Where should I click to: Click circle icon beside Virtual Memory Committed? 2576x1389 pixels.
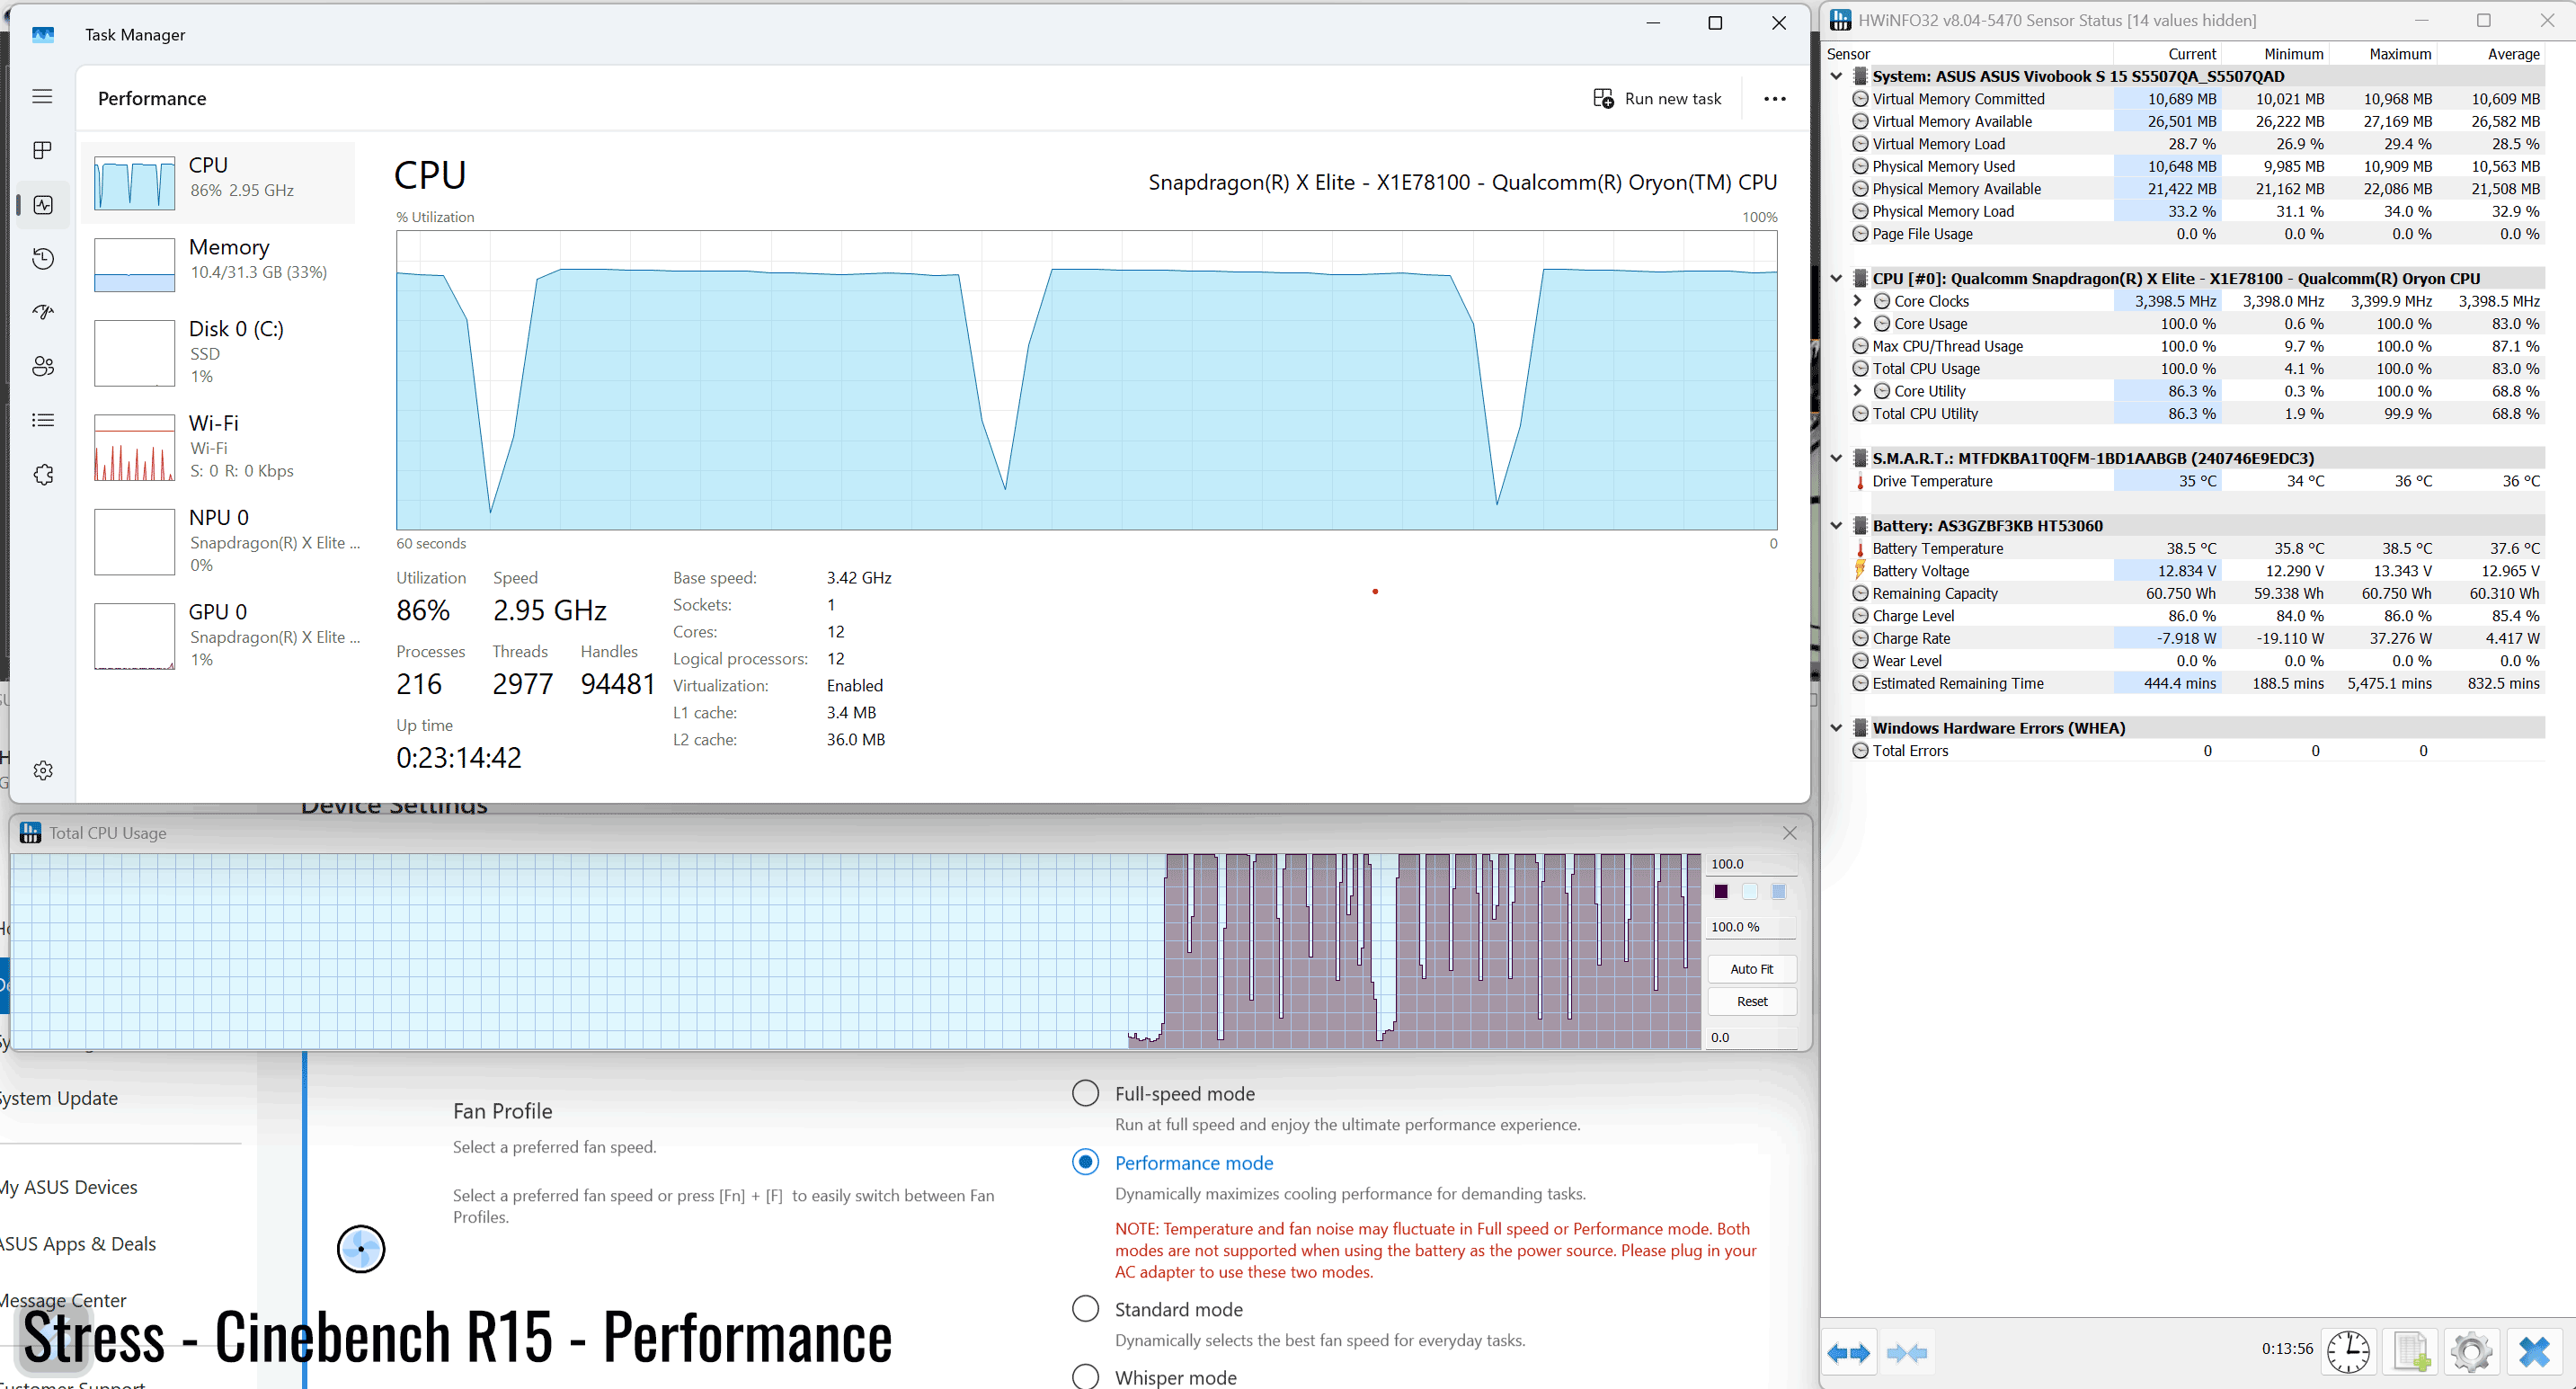pos(1860,99)
